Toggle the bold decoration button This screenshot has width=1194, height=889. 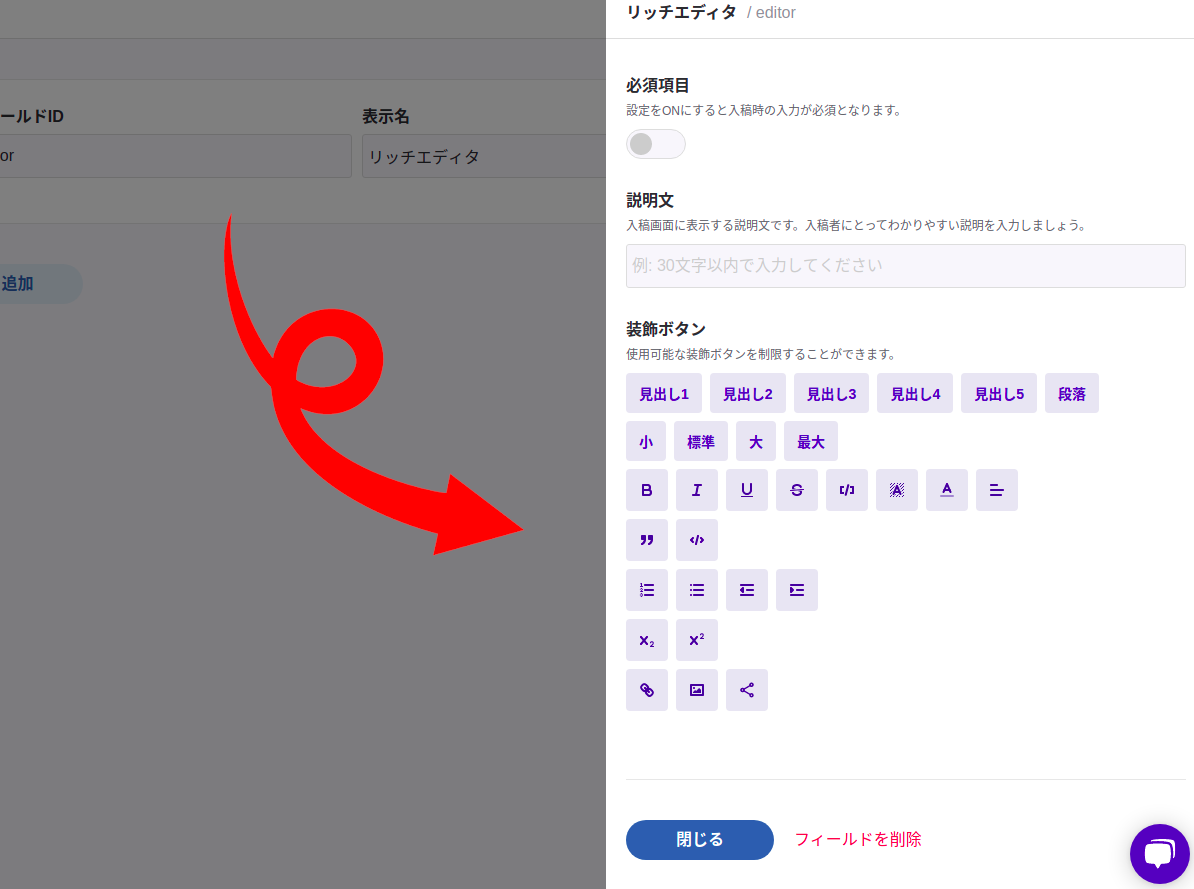[647, 490]
